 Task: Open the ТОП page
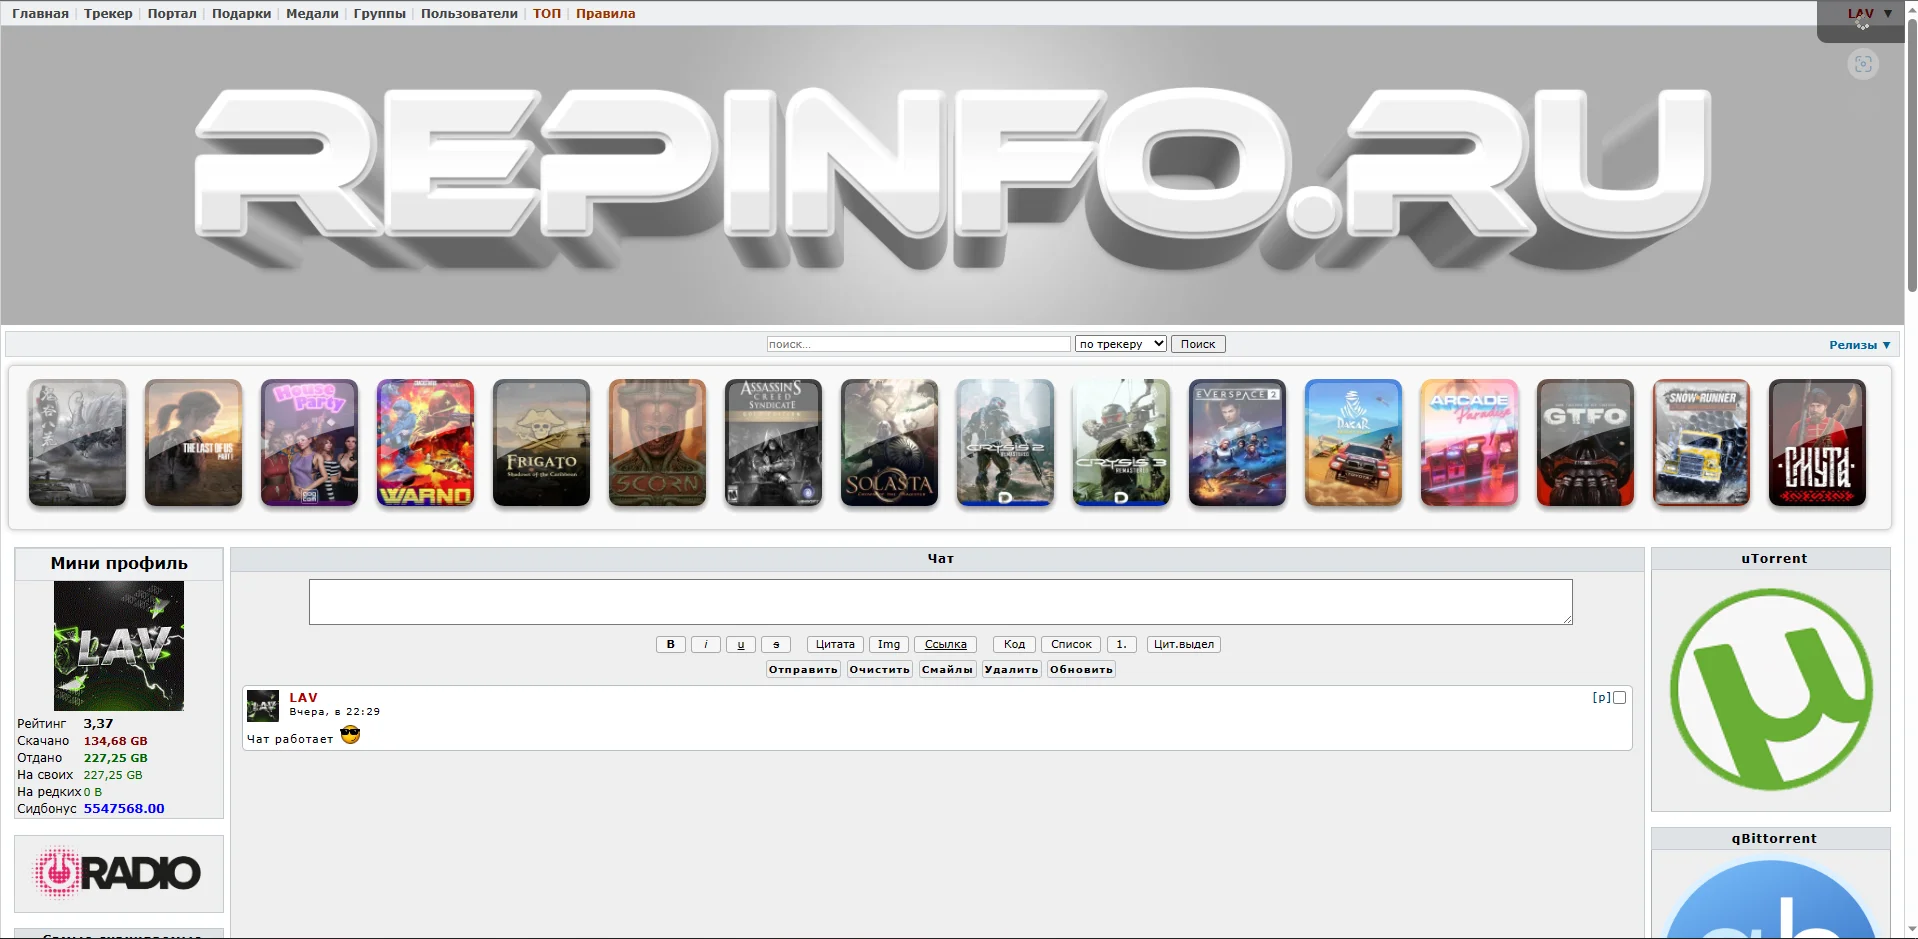[x=547, y=14]
